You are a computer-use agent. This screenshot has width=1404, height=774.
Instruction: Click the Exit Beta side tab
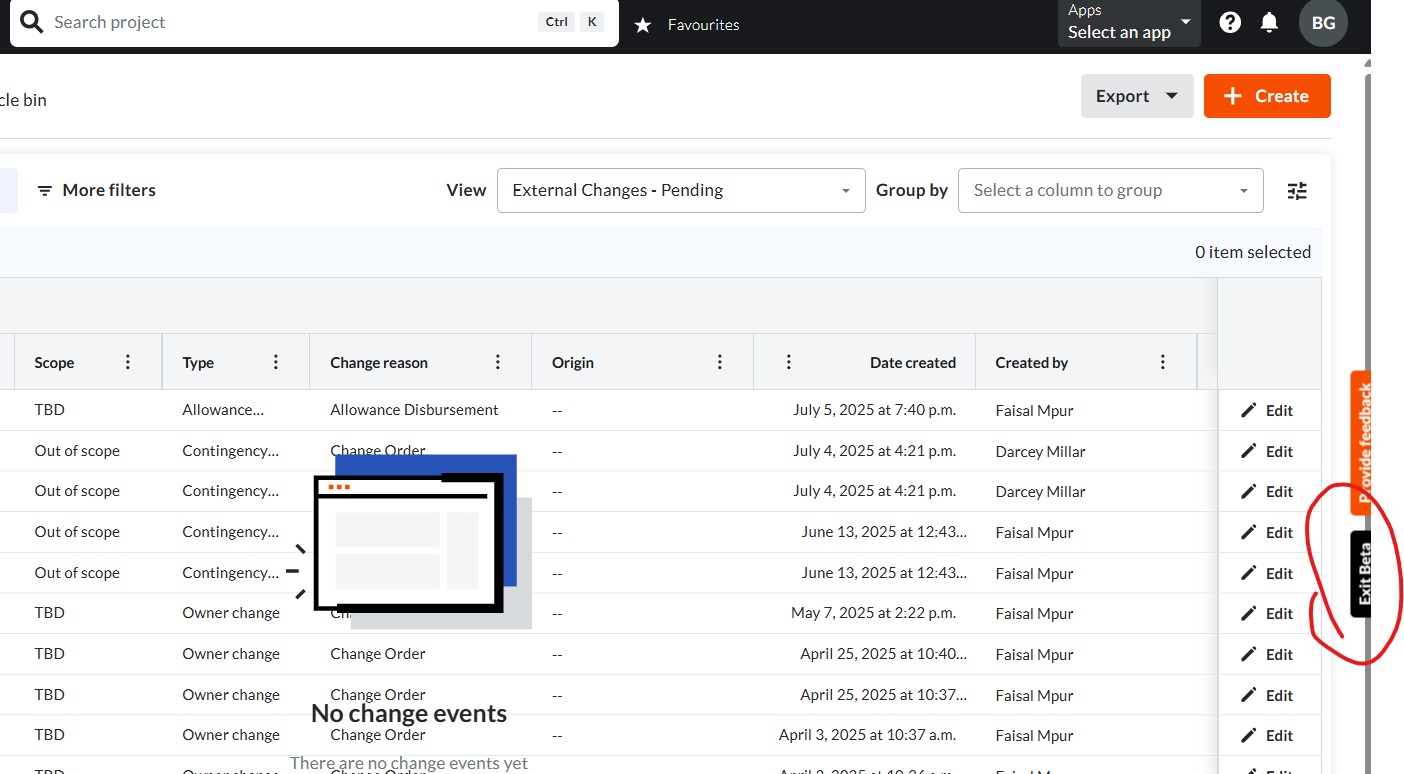click(1361, 573)
